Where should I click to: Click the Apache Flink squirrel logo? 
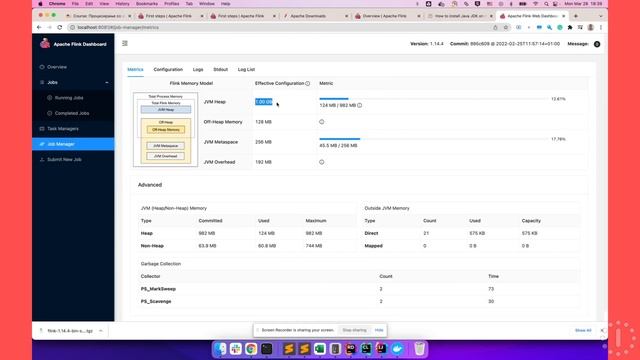(45, 43)
